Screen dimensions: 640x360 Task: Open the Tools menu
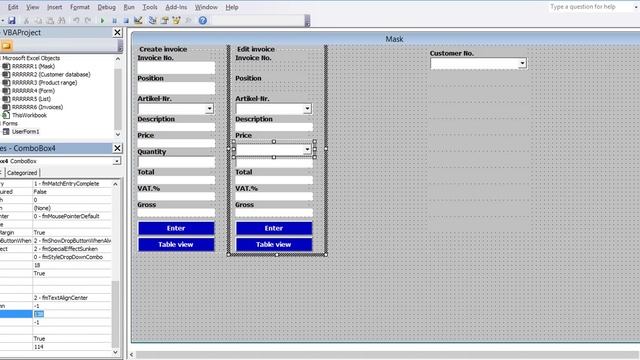point(150,7)
